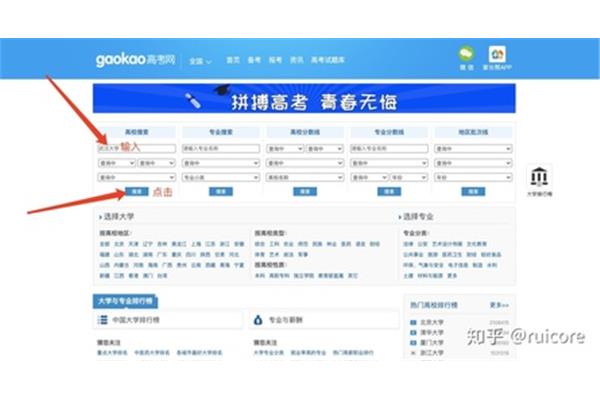Image resolution: width=600 pixels, height=400 pixels.
Task: Click the 热门高校排行榜 heading
Action: [434, 305]
